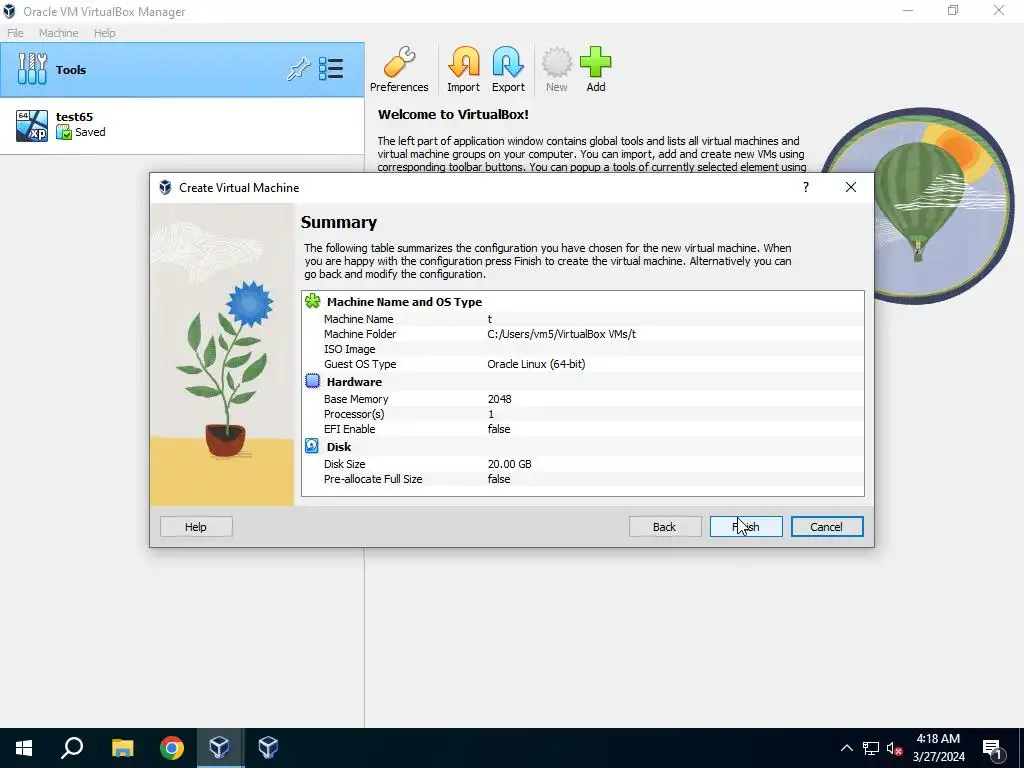
Task: Click the Welcome to VirtualBox! heading
Action: click(x=453, y=114)
